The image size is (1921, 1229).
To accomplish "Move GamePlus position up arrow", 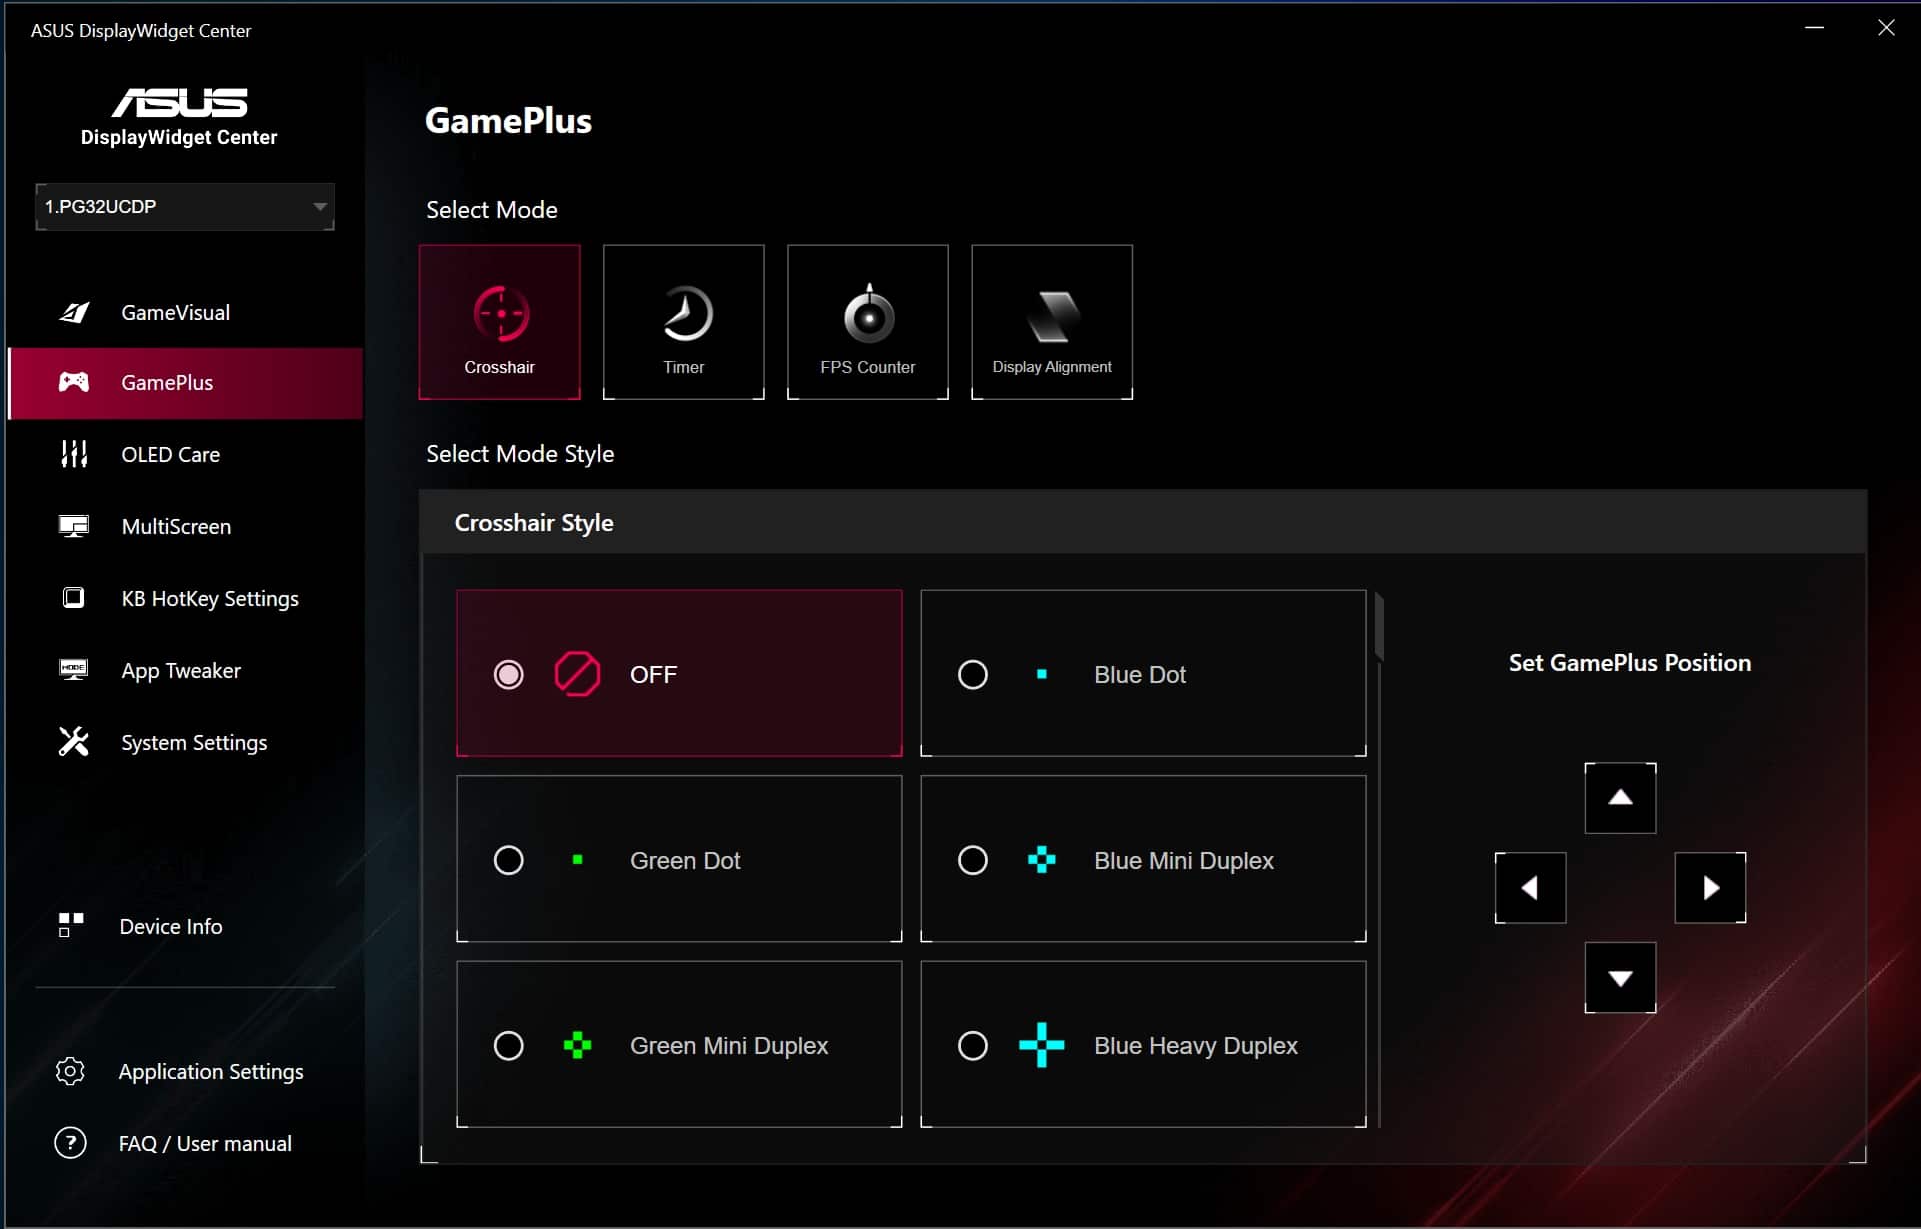I will tap(1620, 798).
